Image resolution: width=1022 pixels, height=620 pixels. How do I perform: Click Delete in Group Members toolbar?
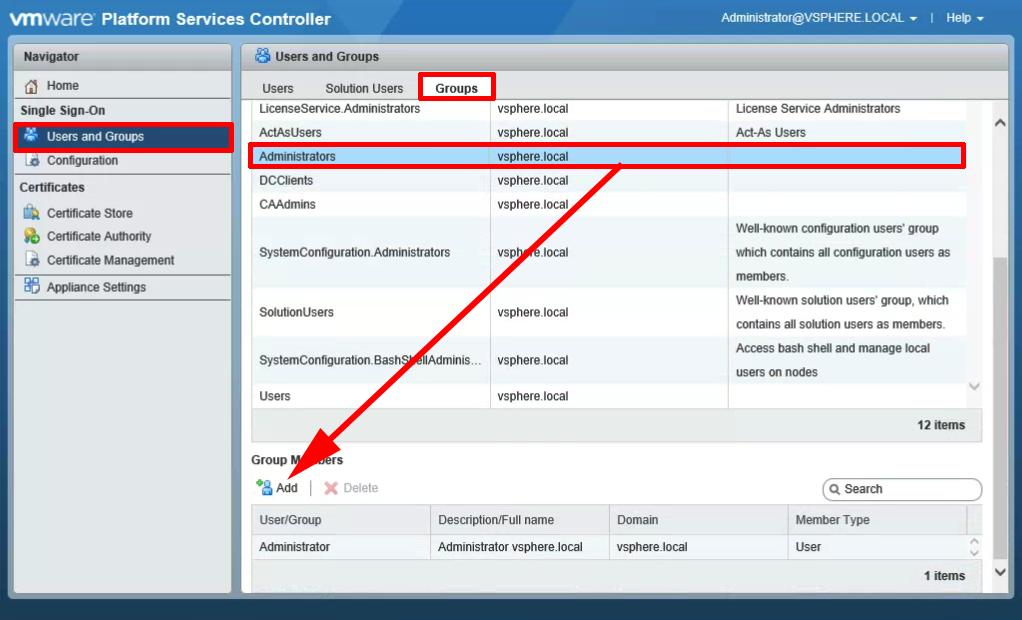(351, 488)
